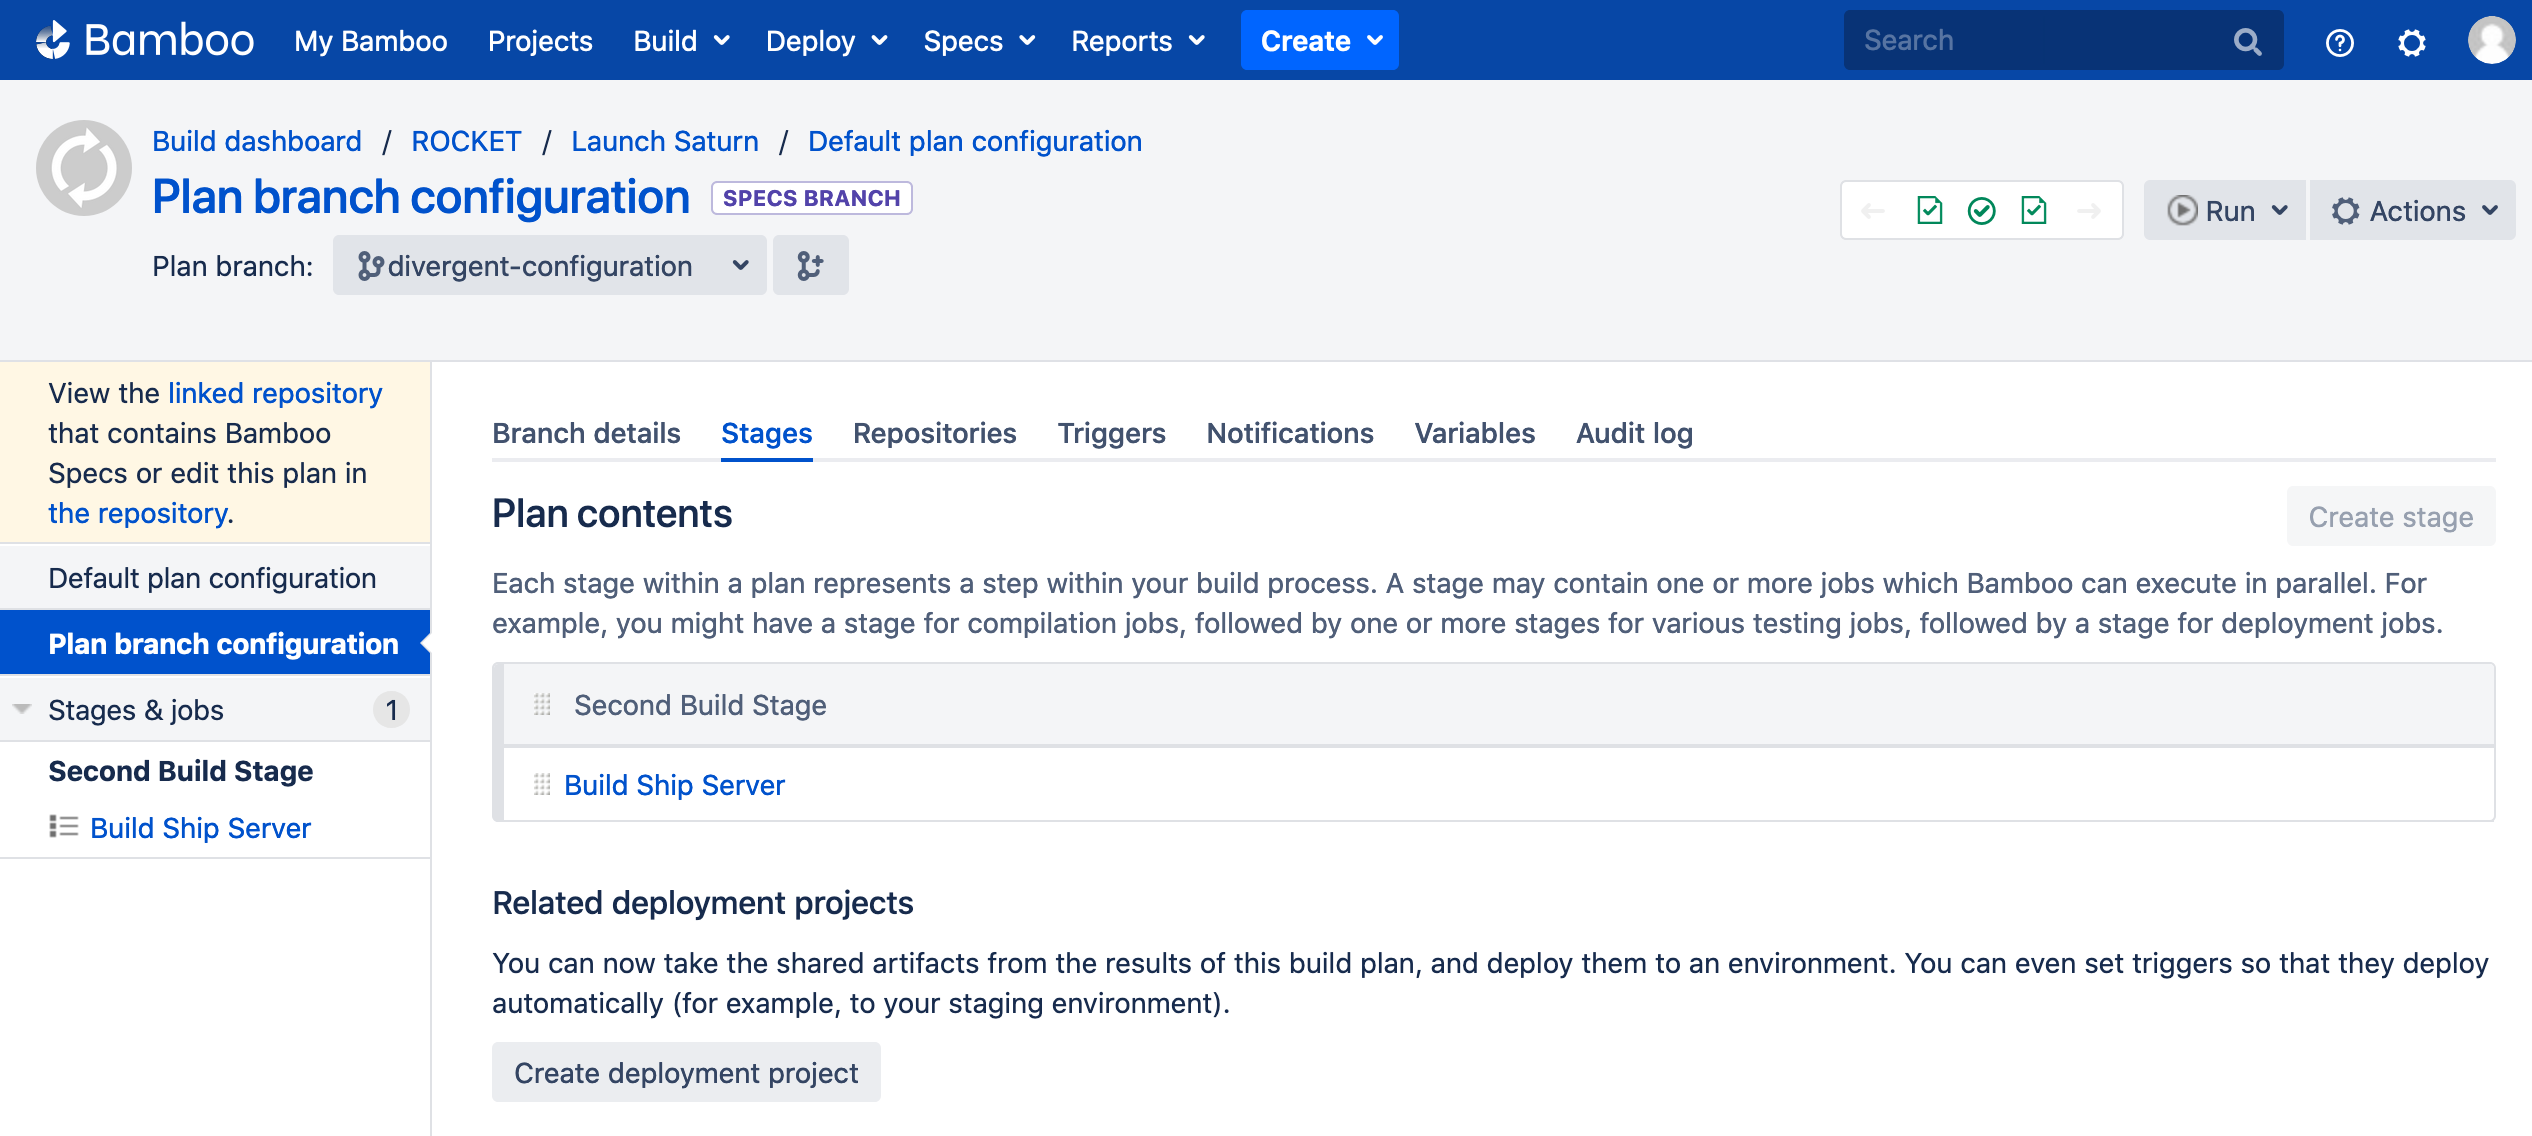Open the Audit log tab
The width and height of the screenshot is (2532, 1136).
coord(1635,433)
